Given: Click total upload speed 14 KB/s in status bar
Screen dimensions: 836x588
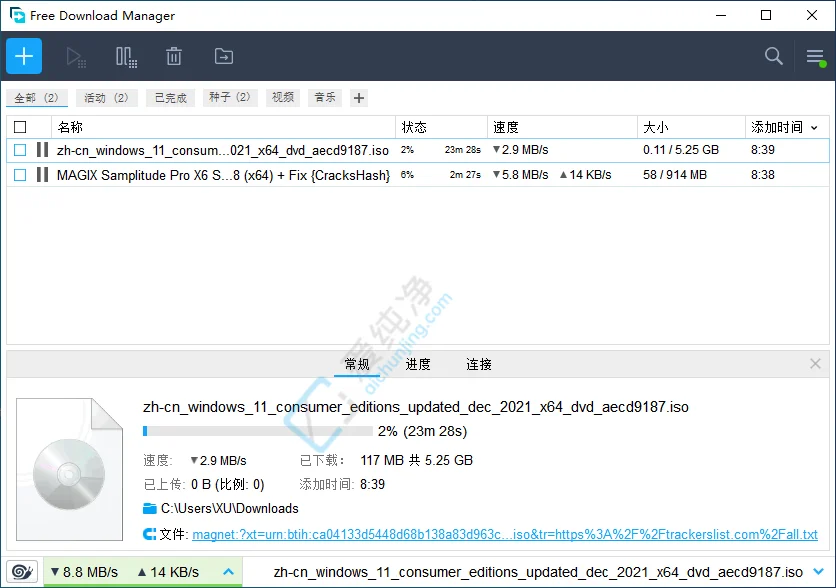Looking at the screenshot, I should 168,572.
